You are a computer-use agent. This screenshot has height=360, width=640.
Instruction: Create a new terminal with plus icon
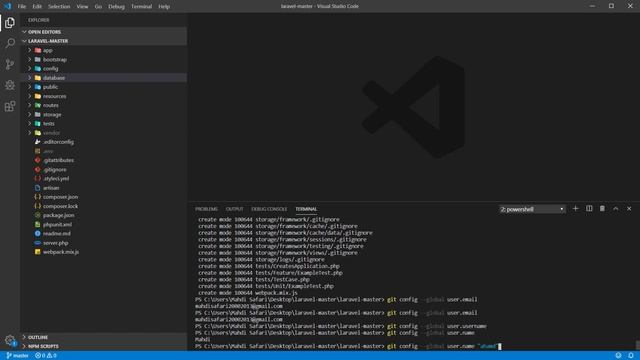(x=576, y=209)
